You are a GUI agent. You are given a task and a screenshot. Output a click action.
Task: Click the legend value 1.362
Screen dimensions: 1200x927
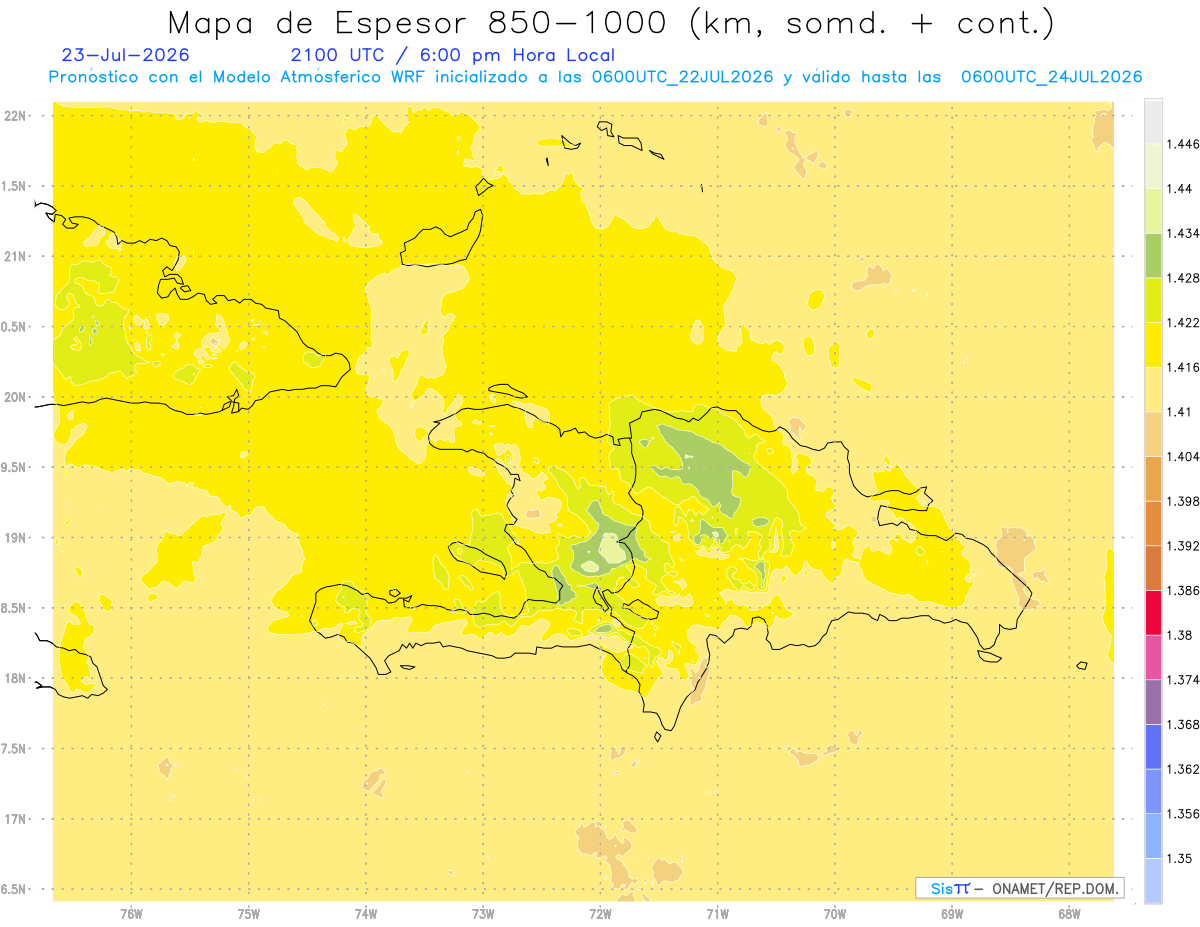coord(1183,769)
